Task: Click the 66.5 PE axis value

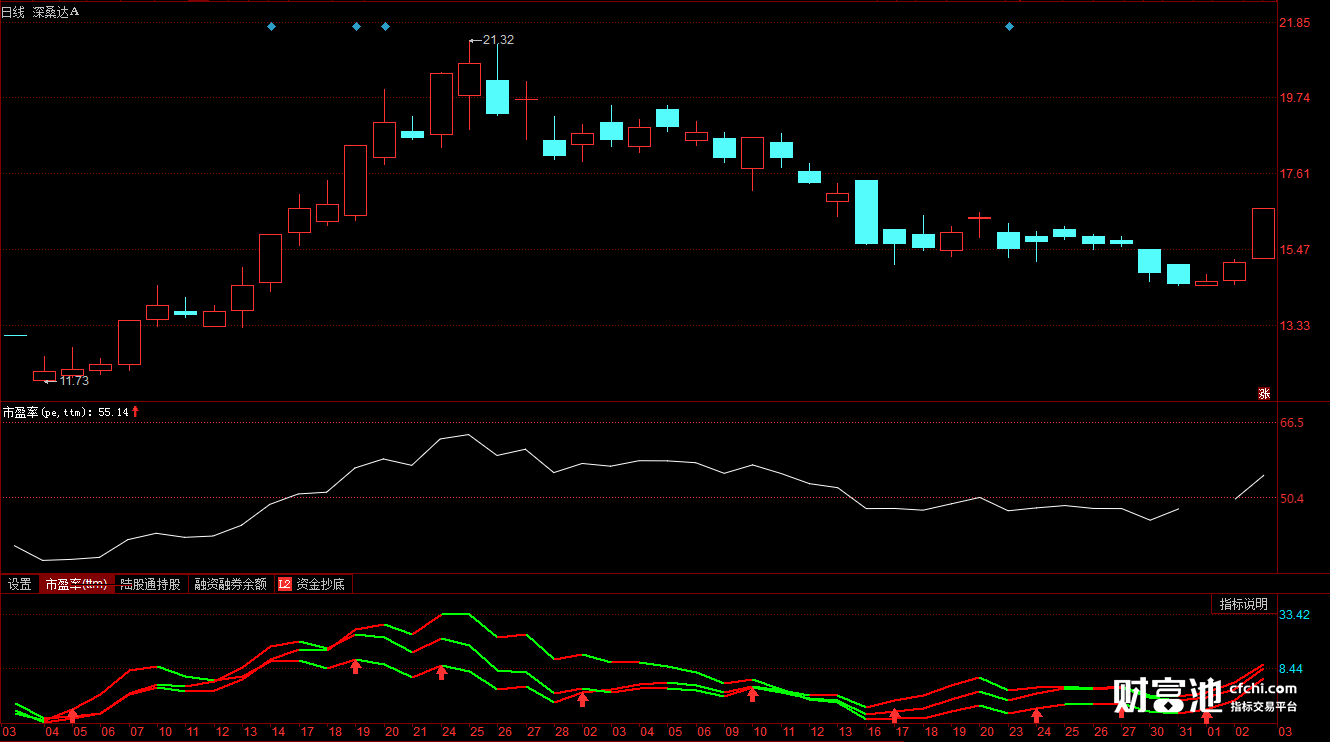Action: click(1292, 423)
